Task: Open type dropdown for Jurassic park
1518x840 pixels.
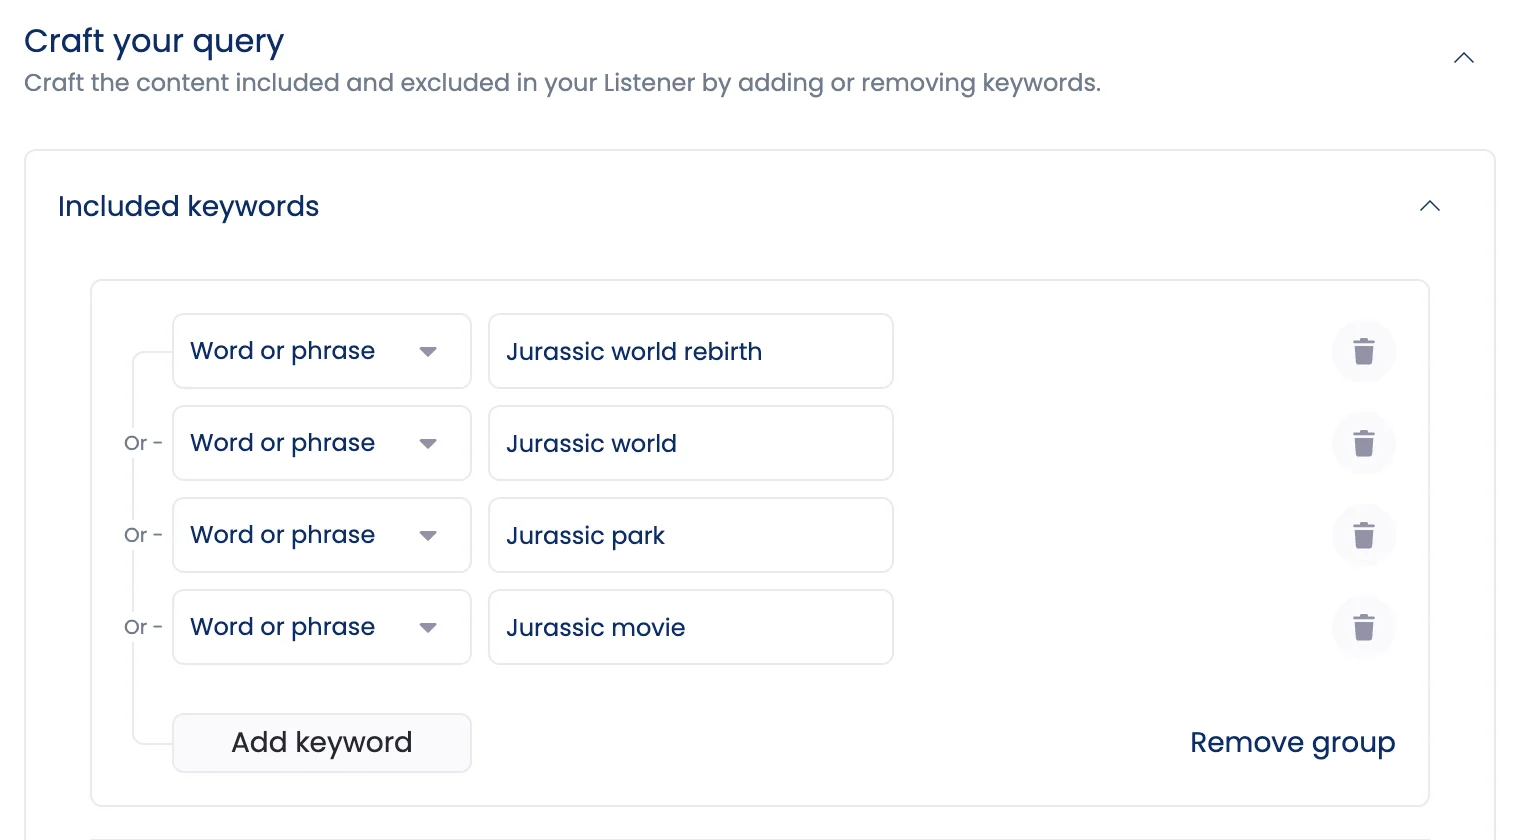Action: click(322, 535)
